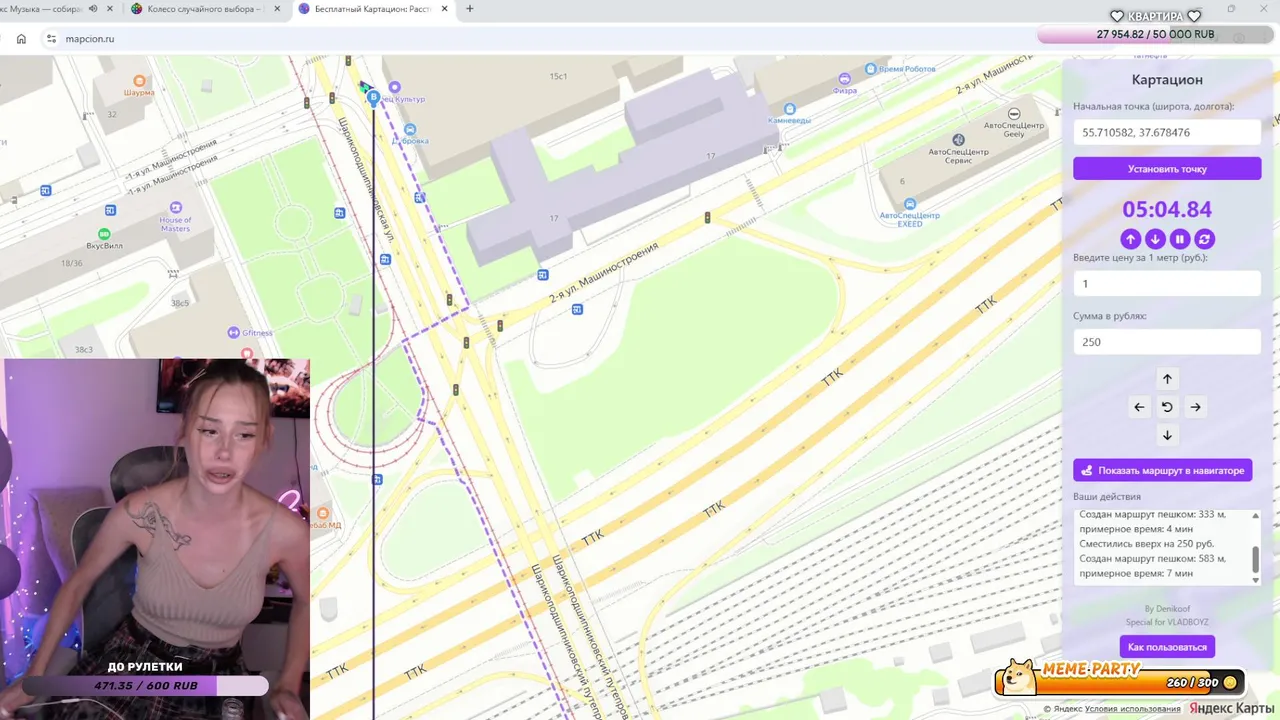Close the Колесо случайного выбора tab
Screen dimensions: 1280x720
tap(278, 9)
